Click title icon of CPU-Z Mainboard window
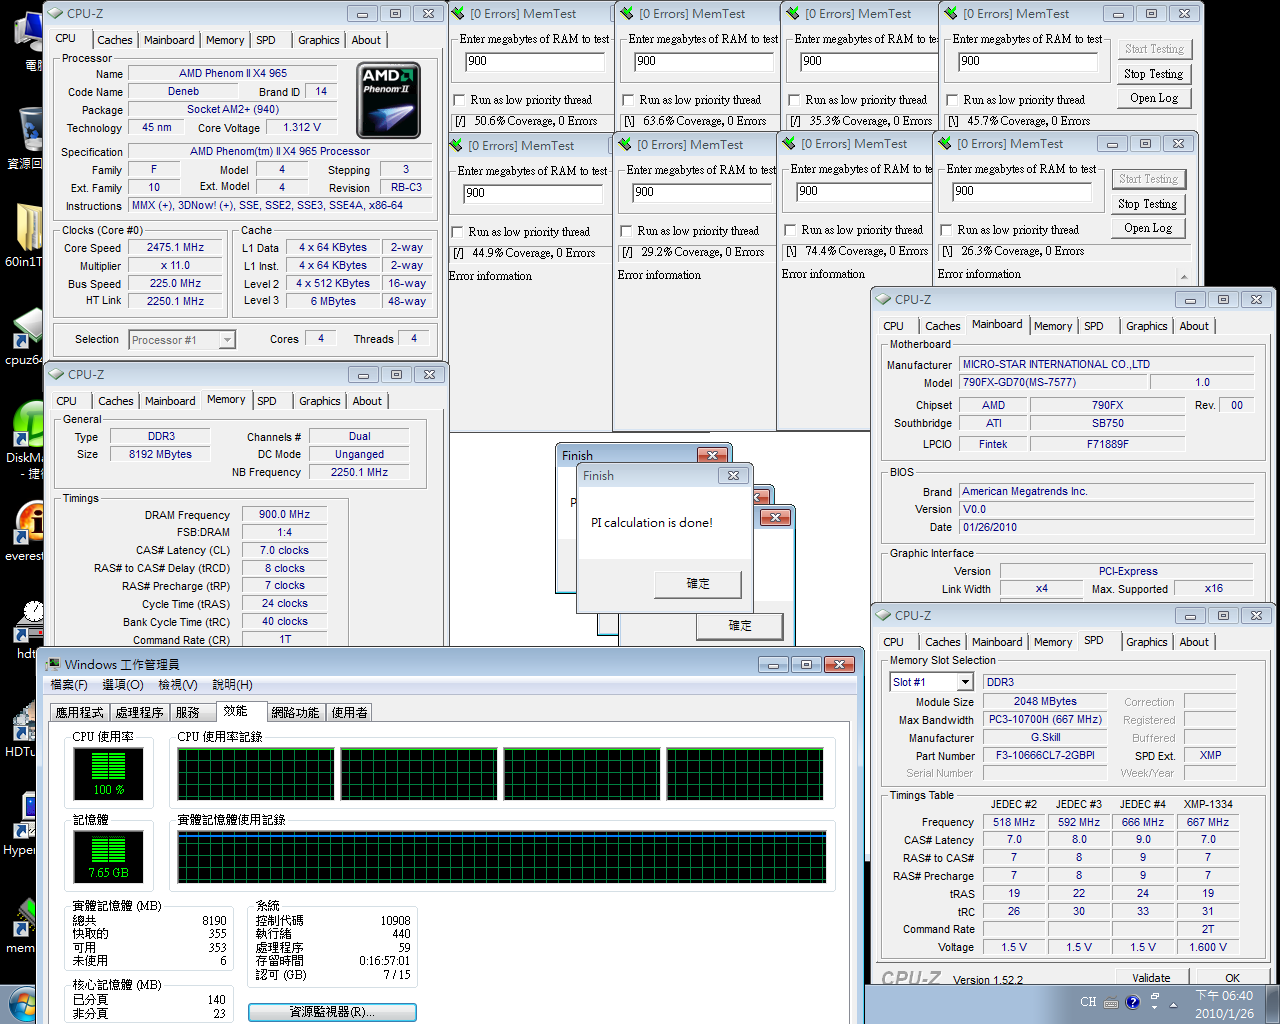 coord(883,299)
